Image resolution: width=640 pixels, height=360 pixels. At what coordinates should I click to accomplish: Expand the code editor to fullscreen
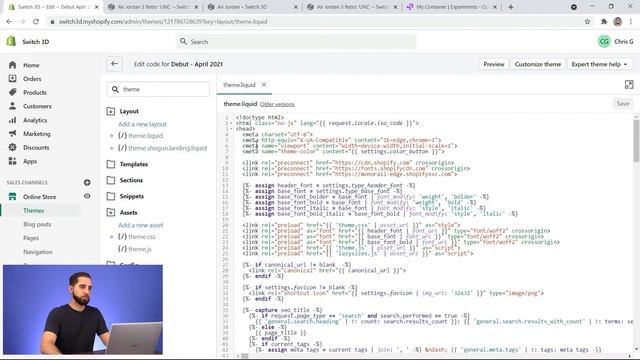pos(629,84)
